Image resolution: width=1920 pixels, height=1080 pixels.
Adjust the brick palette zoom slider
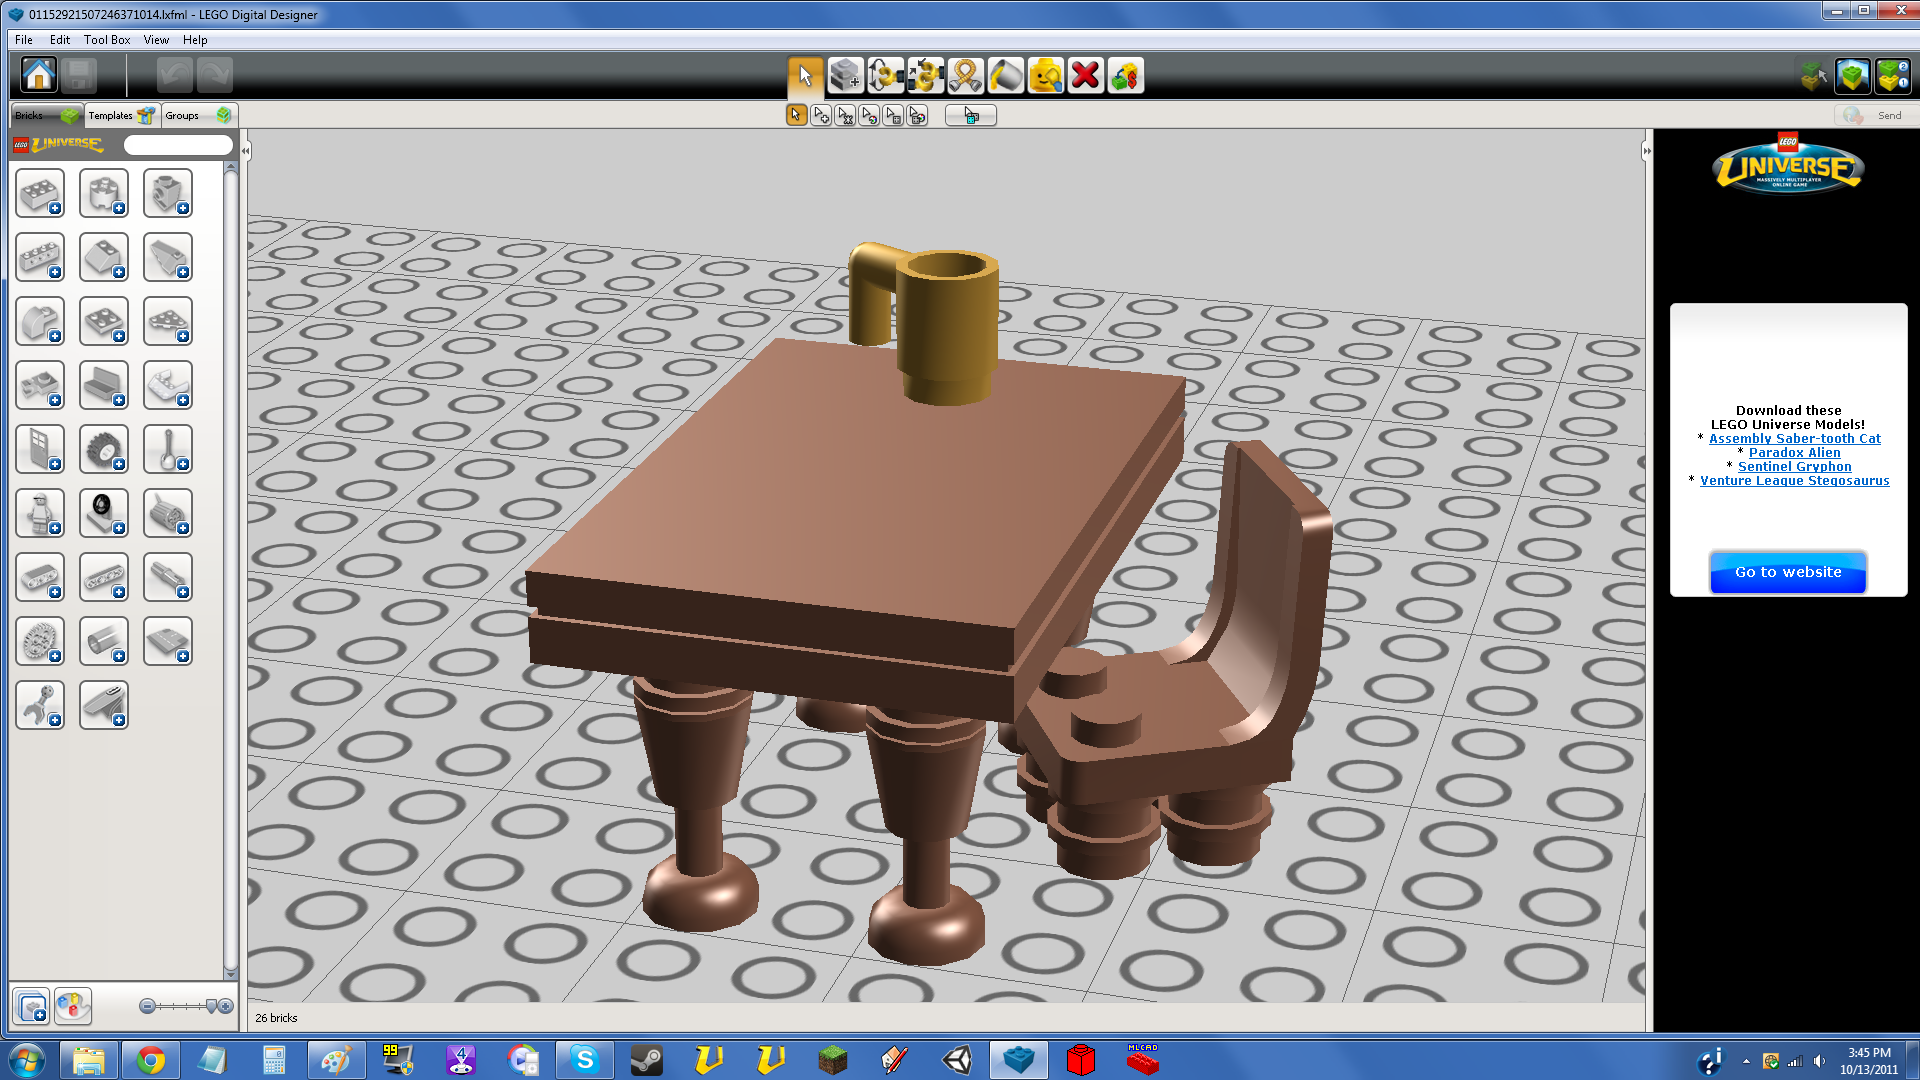tap(210, 1006)
